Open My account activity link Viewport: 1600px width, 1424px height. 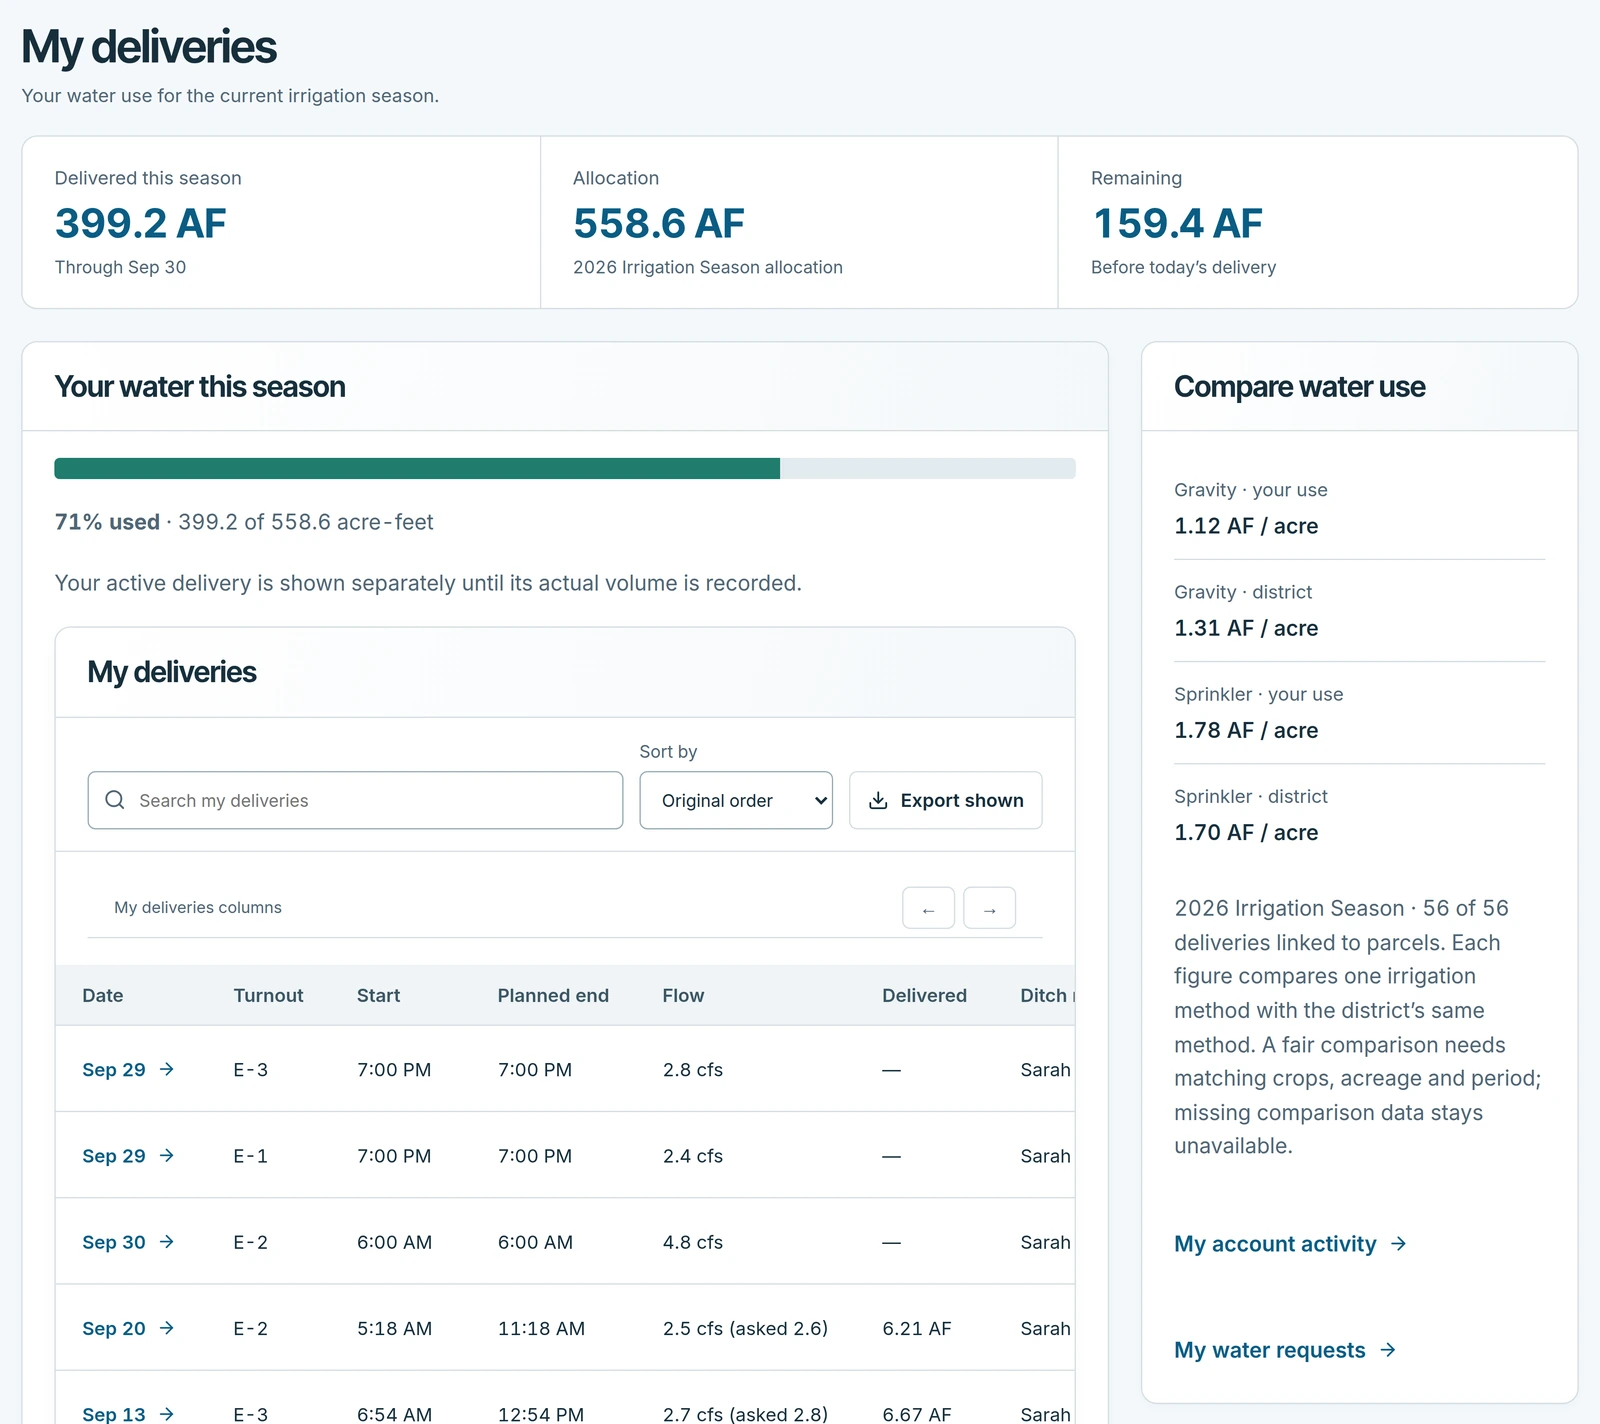(x=1290, y=1244)
